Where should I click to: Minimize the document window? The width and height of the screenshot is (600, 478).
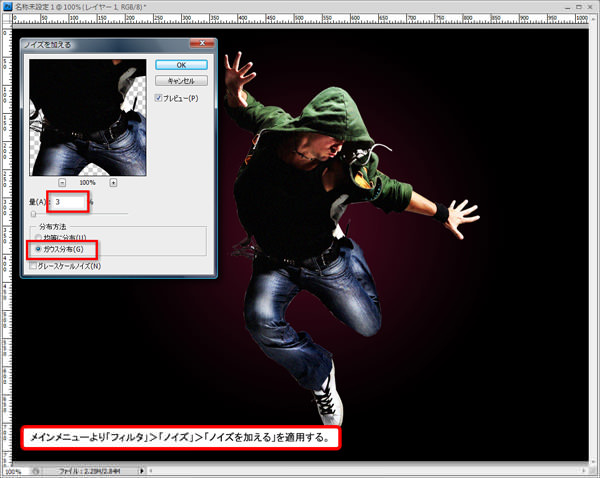pos(569,7)
